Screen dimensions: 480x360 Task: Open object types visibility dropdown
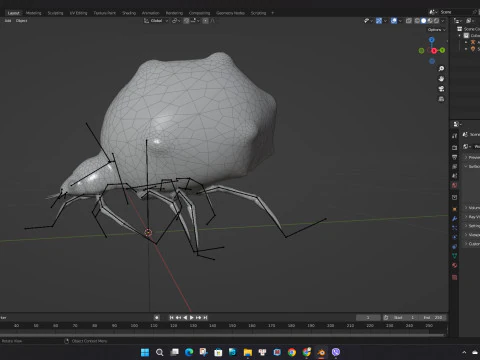click(x=368, y=21)
